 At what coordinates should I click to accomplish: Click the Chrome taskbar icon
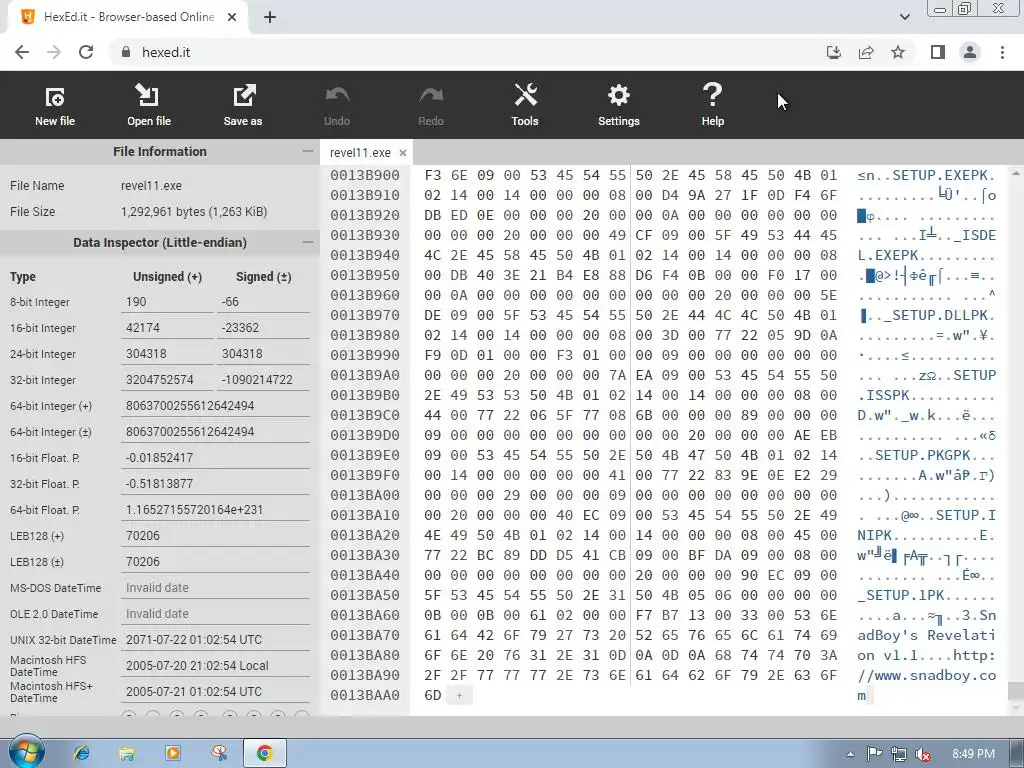(x=264, y=753)
